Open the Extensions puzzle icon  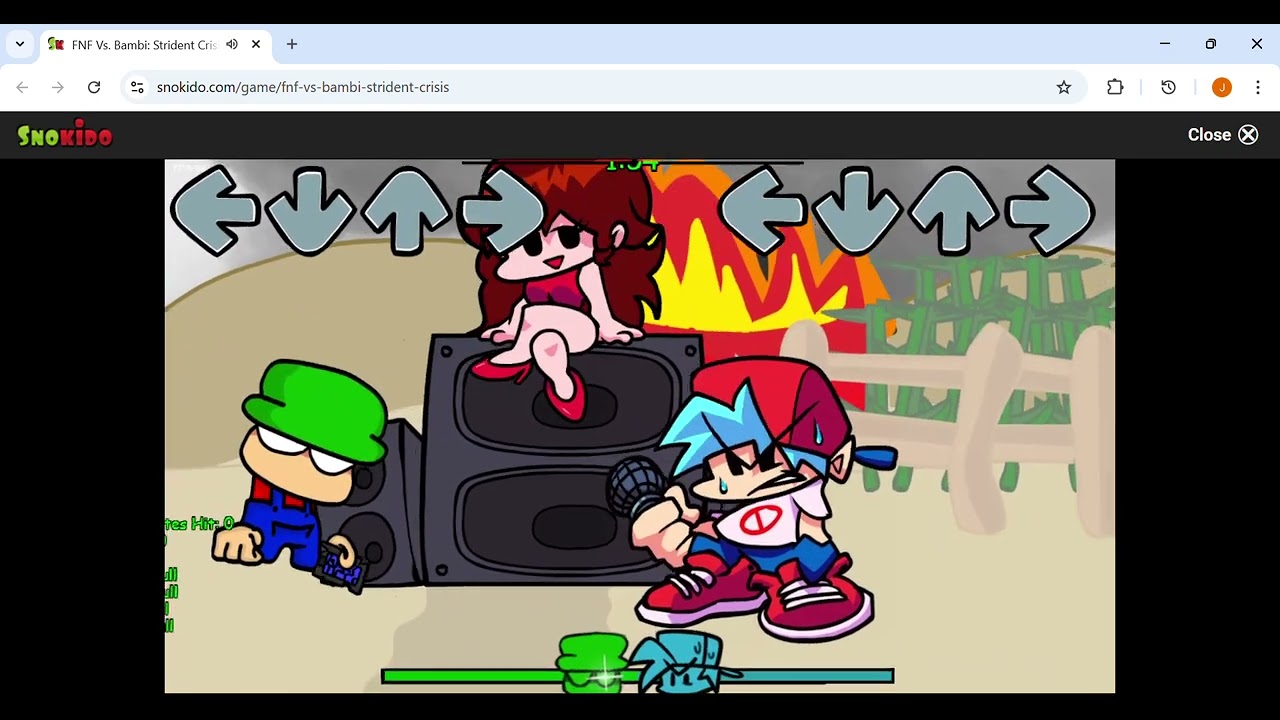coord(1115,87)
